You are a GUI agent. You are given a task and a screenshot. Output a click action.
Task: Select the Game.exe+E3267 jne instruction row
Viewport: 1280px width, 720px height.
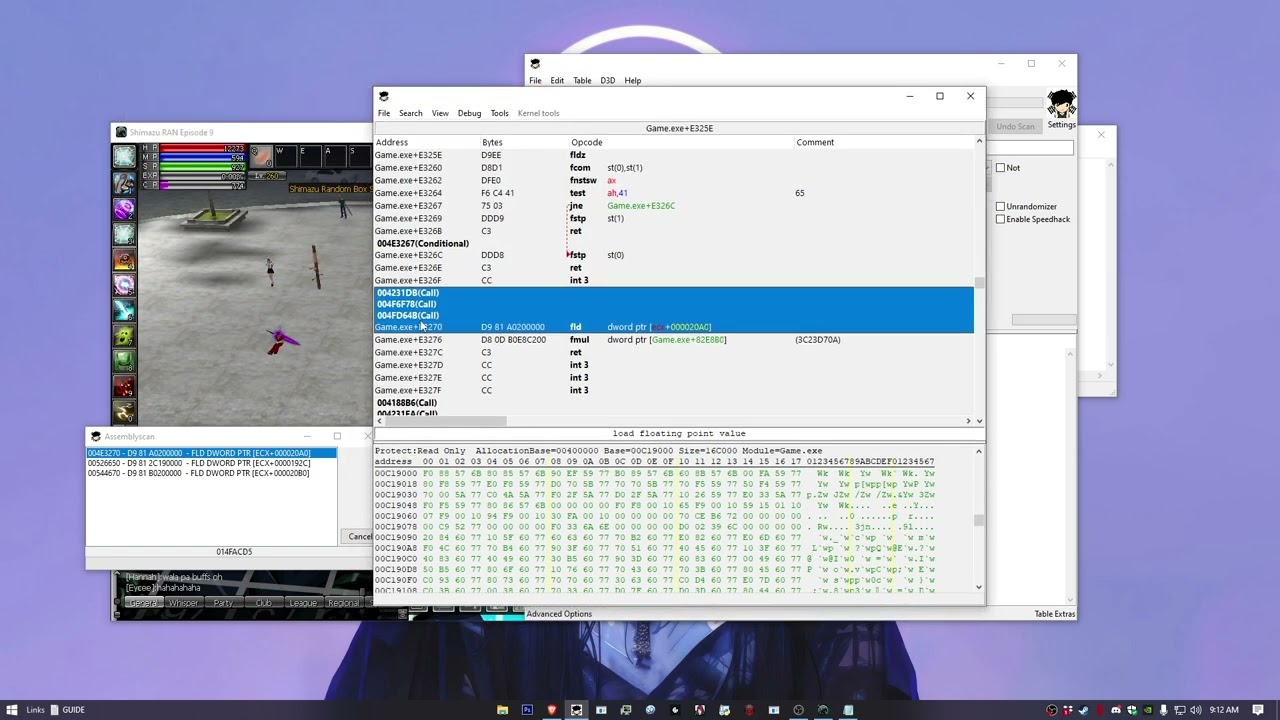[674, 206]
